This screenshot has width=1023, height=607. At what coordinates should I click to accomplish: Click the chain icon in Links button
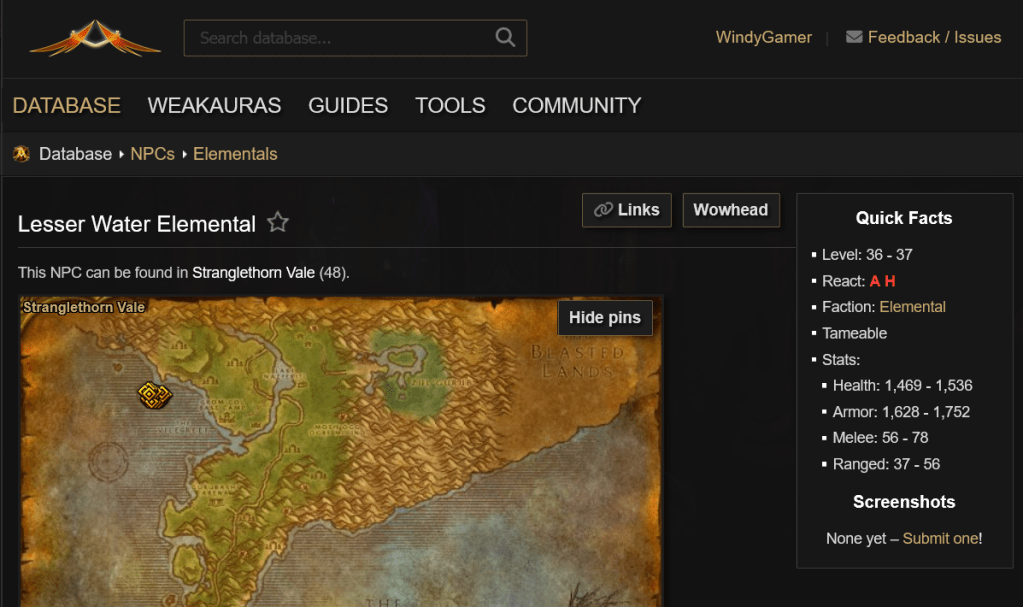point(603,210)
